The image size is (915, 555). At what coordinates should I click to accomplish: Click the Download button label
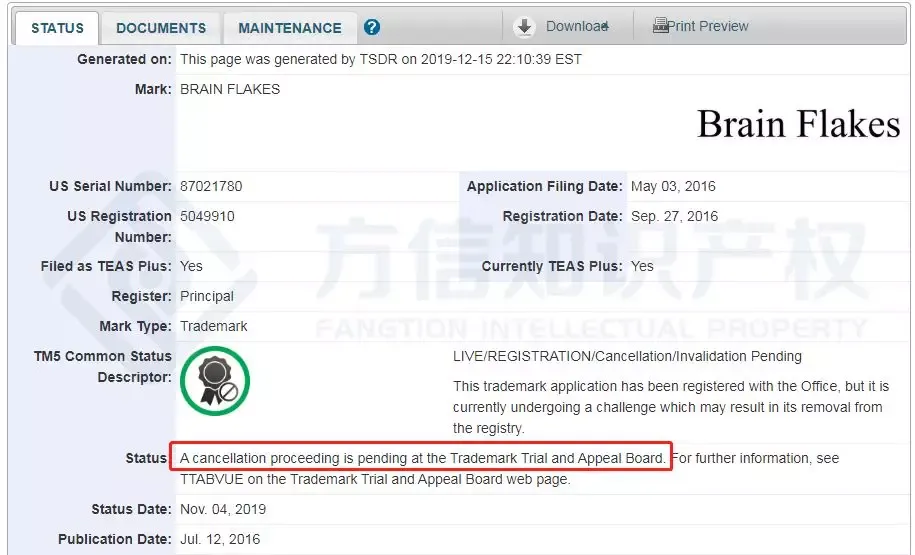[577, 26]
